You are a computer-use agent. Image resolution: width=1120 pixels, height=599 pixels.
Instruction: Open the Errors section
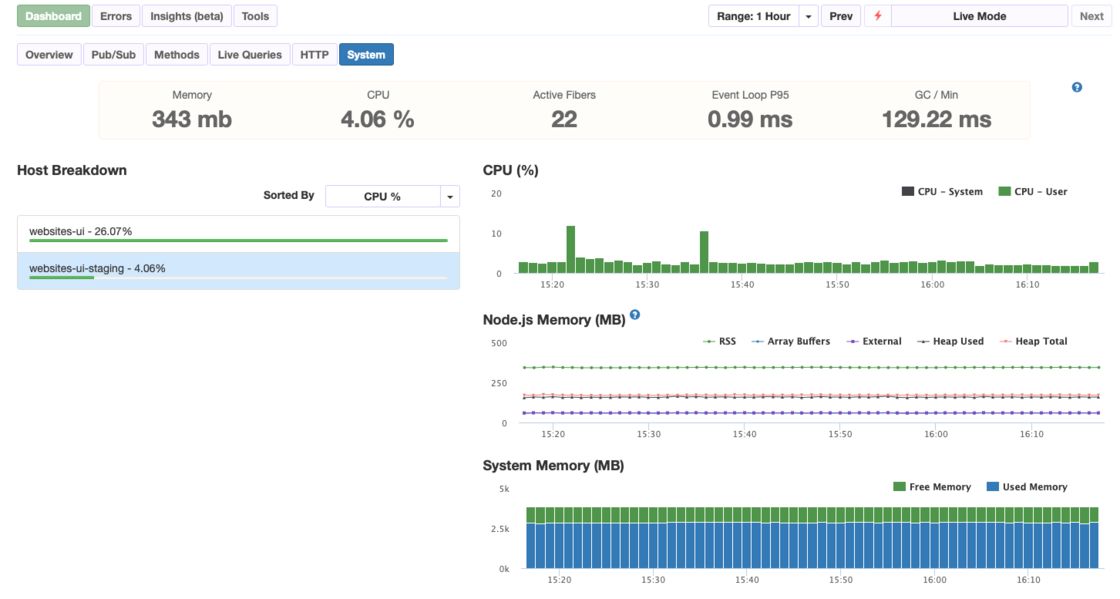(x=116, y=15)
